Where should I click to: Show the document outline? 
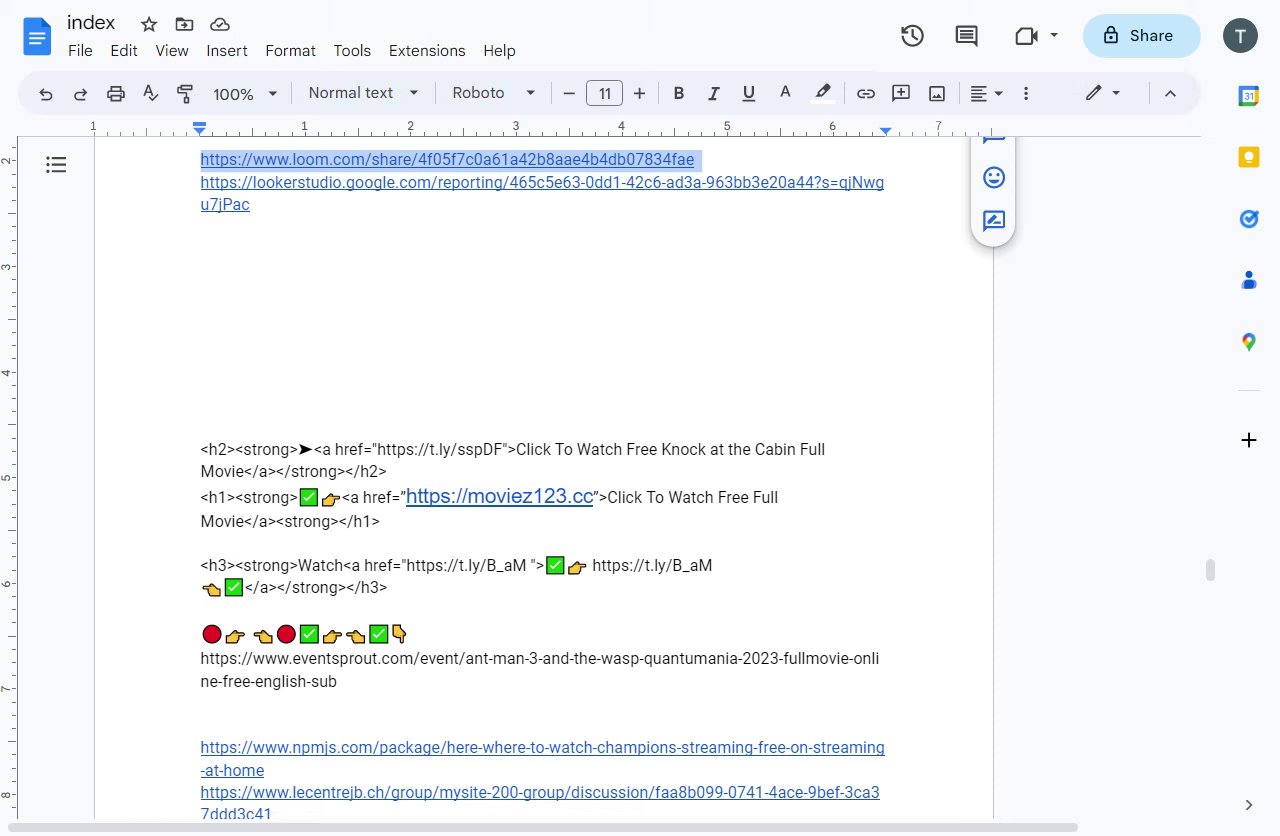coord(56,165)
